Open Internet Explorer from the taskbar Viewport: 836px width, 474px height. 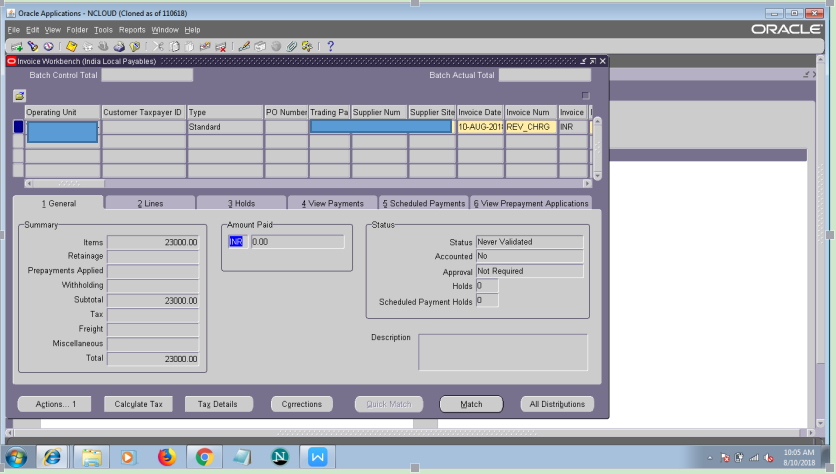click(52, 457)
